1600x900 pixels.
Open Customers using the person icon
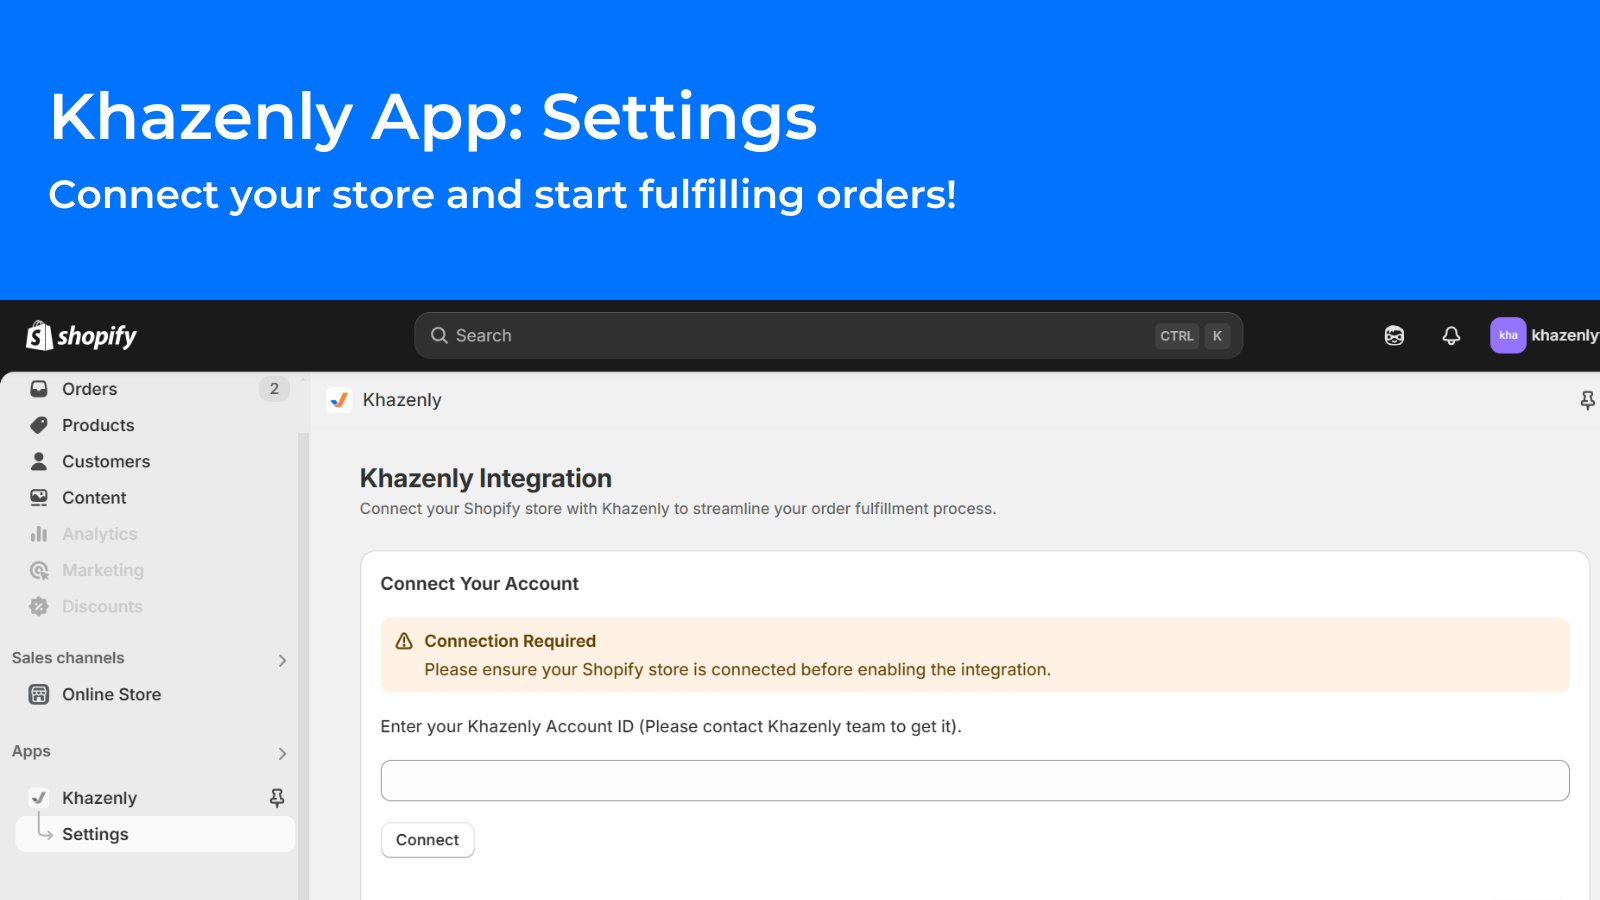click(38, 461)
